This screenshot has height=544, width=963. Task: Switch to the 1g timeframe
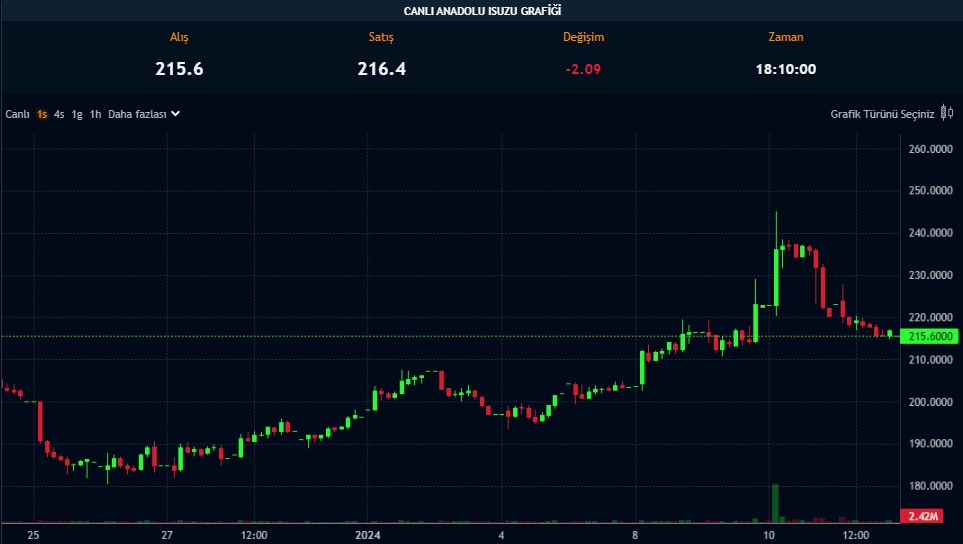tap(77, 114)
